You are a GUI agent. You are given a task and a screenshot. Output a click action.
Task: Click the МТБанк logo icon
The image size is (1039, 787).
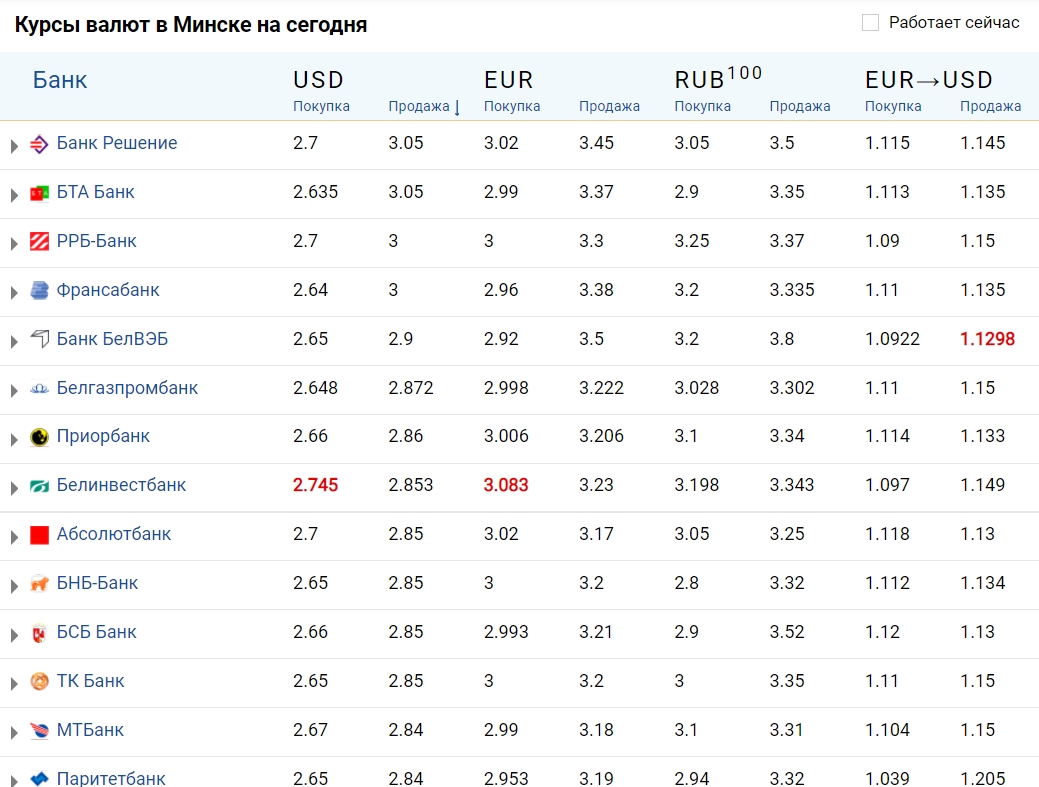click(39, 731)
